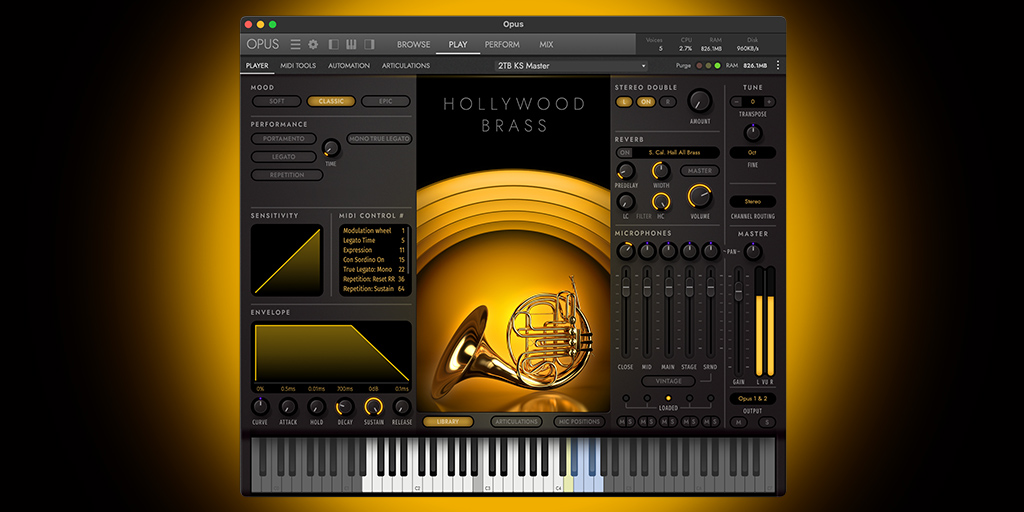Toggle Repetition performance mode
This screenshot has width=1024, height=512.
(287, 175)
